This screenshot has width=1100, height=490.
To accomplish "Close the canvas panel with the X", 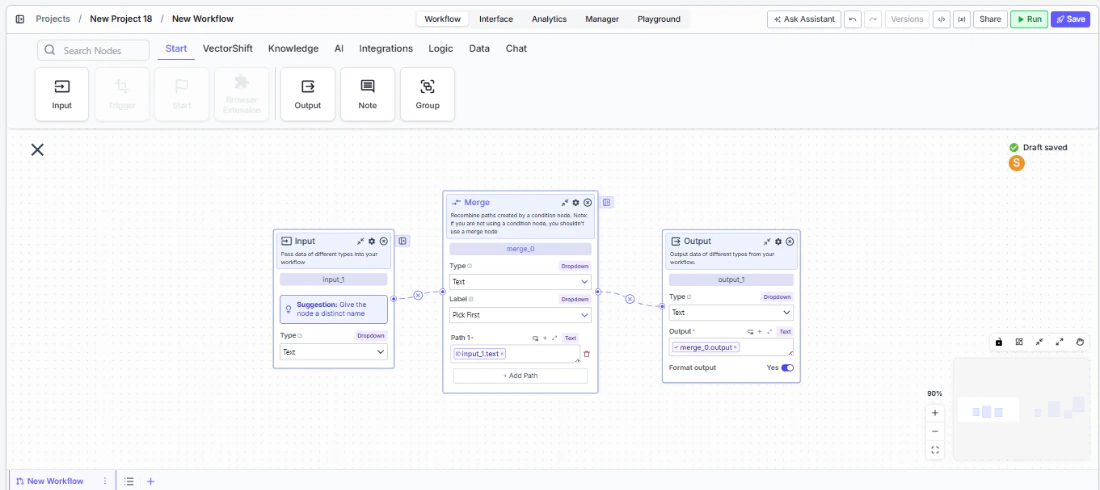I will click(37, 149).
